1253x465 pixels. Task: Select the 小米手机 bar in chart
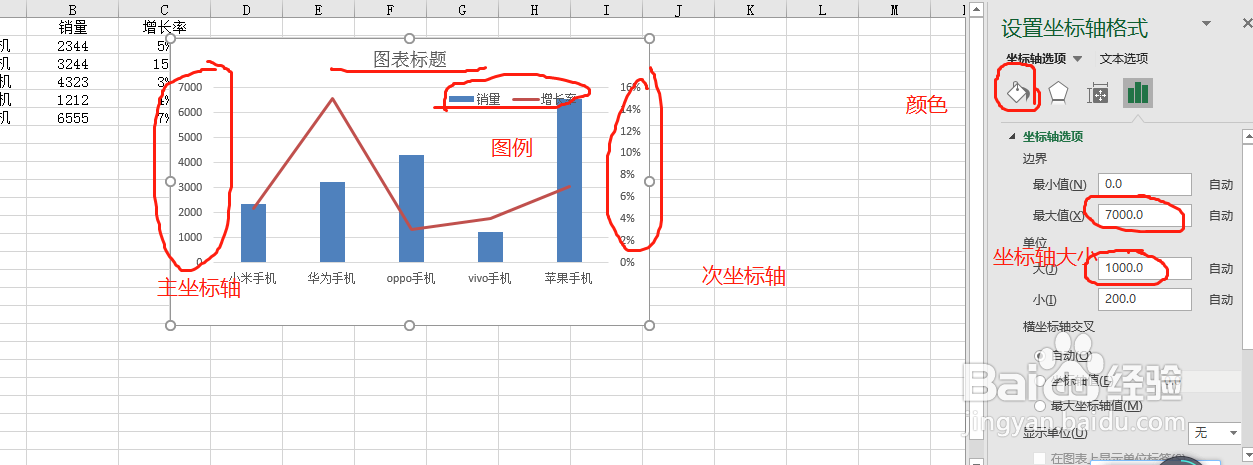click(253, 233)
